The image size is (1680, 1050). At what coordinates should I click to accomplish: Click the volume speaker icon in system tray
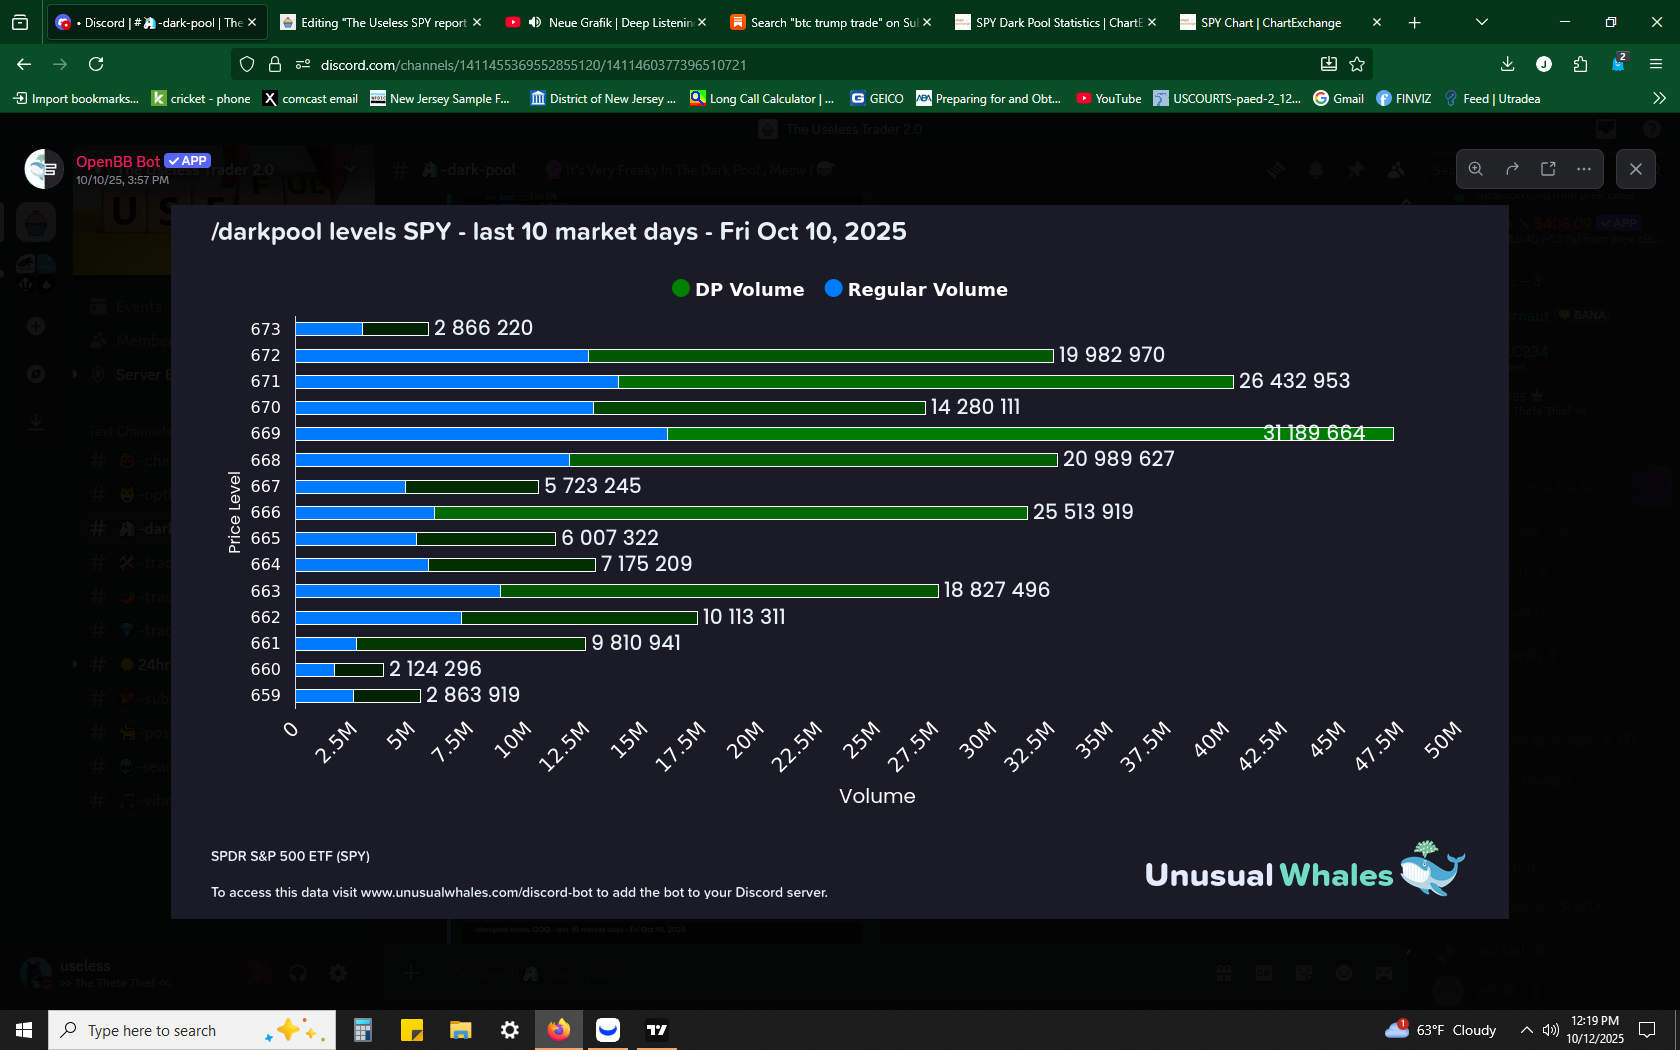[x=1551, y=1030]
